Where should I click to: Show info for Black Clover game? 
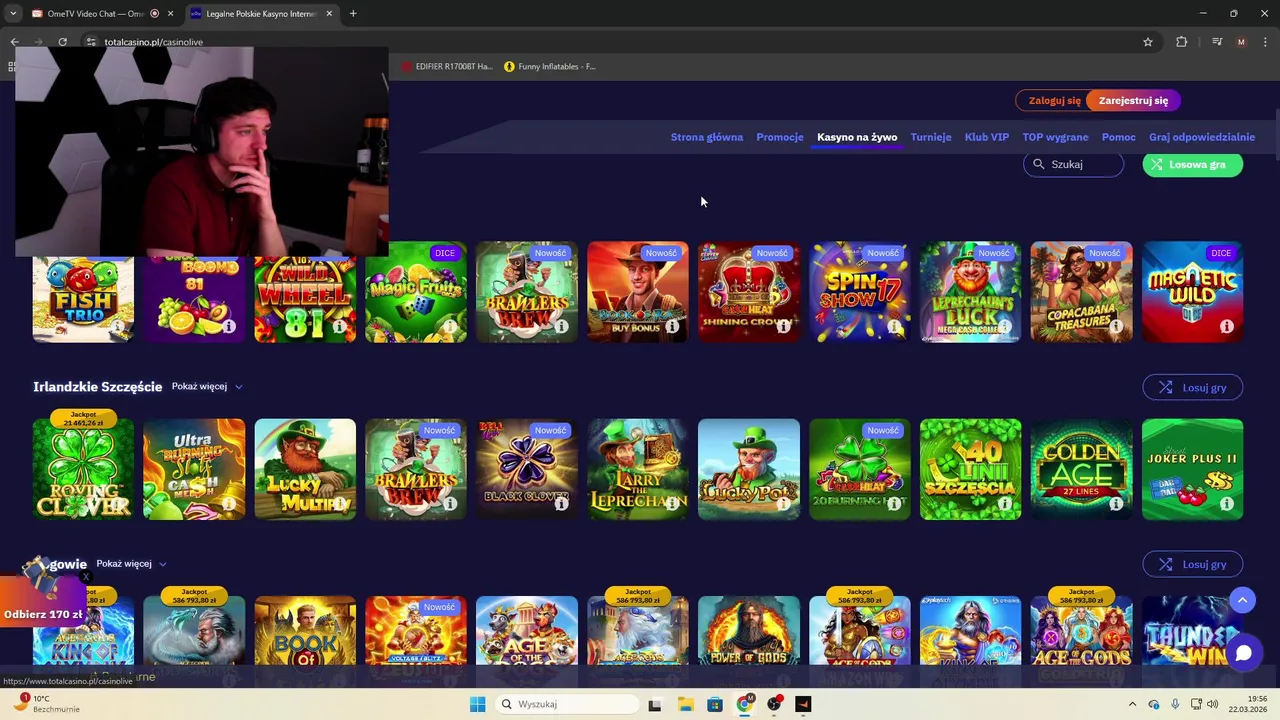(x=561, y=503)
